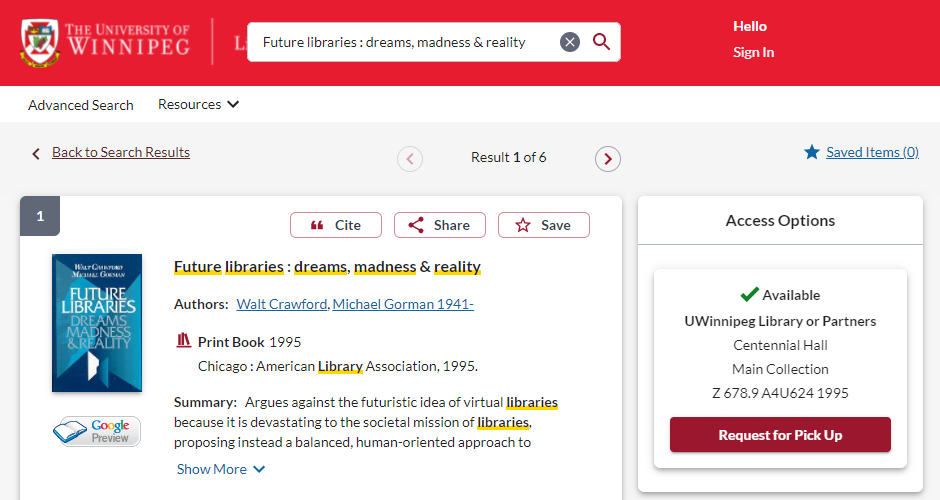Click the green Available checkmark icon
The height and width of the screenshot is (500, 940).
coord(749,294)
